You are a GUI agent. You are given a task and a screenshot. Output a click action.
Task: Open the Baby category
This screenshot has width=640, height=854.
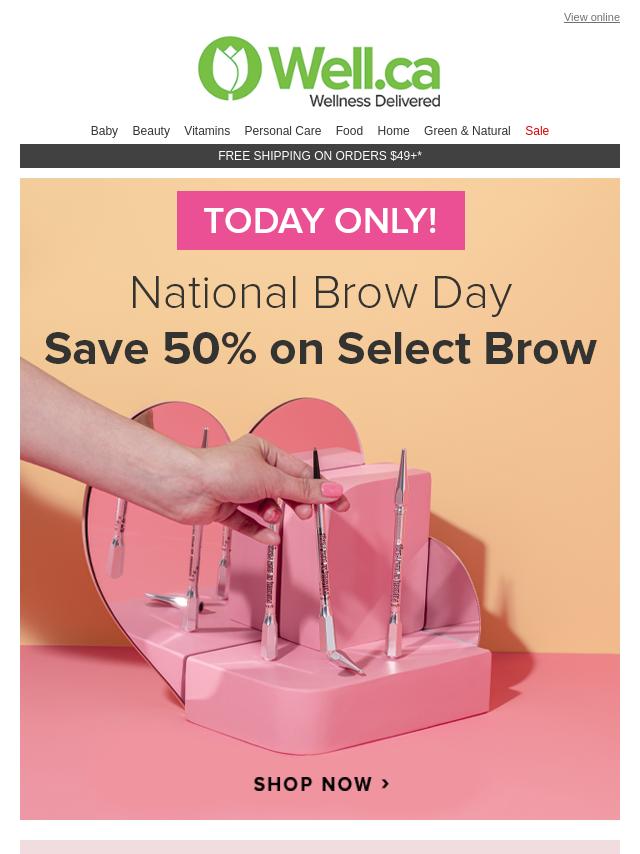click(x=104, y=131)
